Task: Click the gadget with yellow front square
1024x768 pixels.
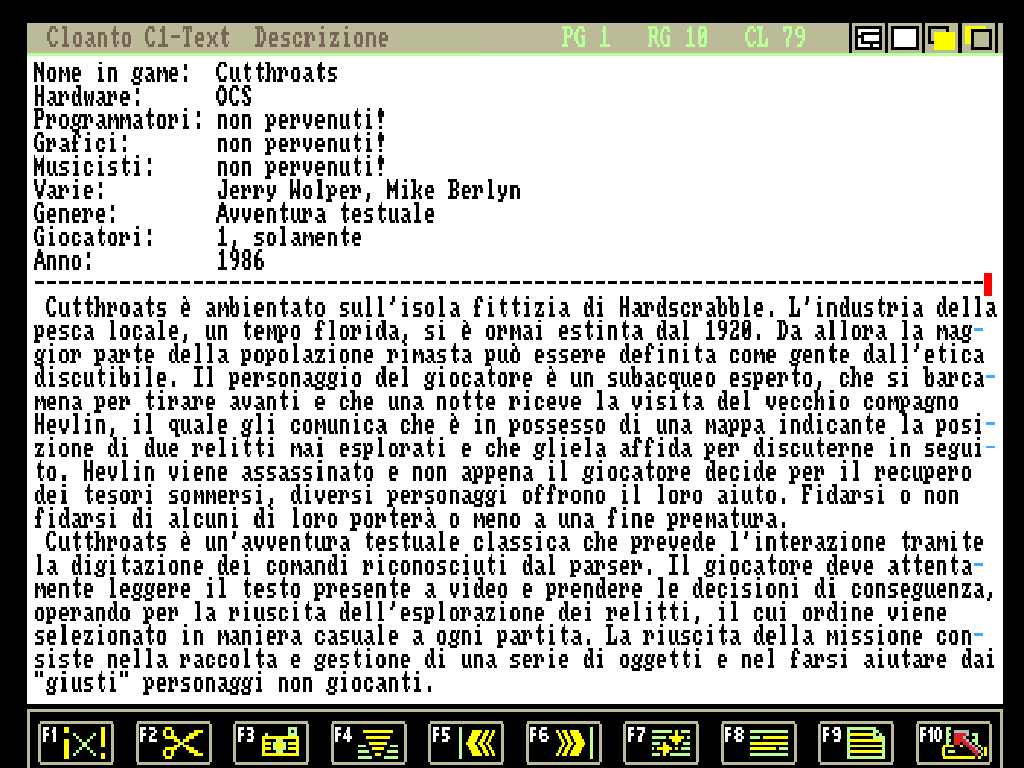Action: coord(942,39)
